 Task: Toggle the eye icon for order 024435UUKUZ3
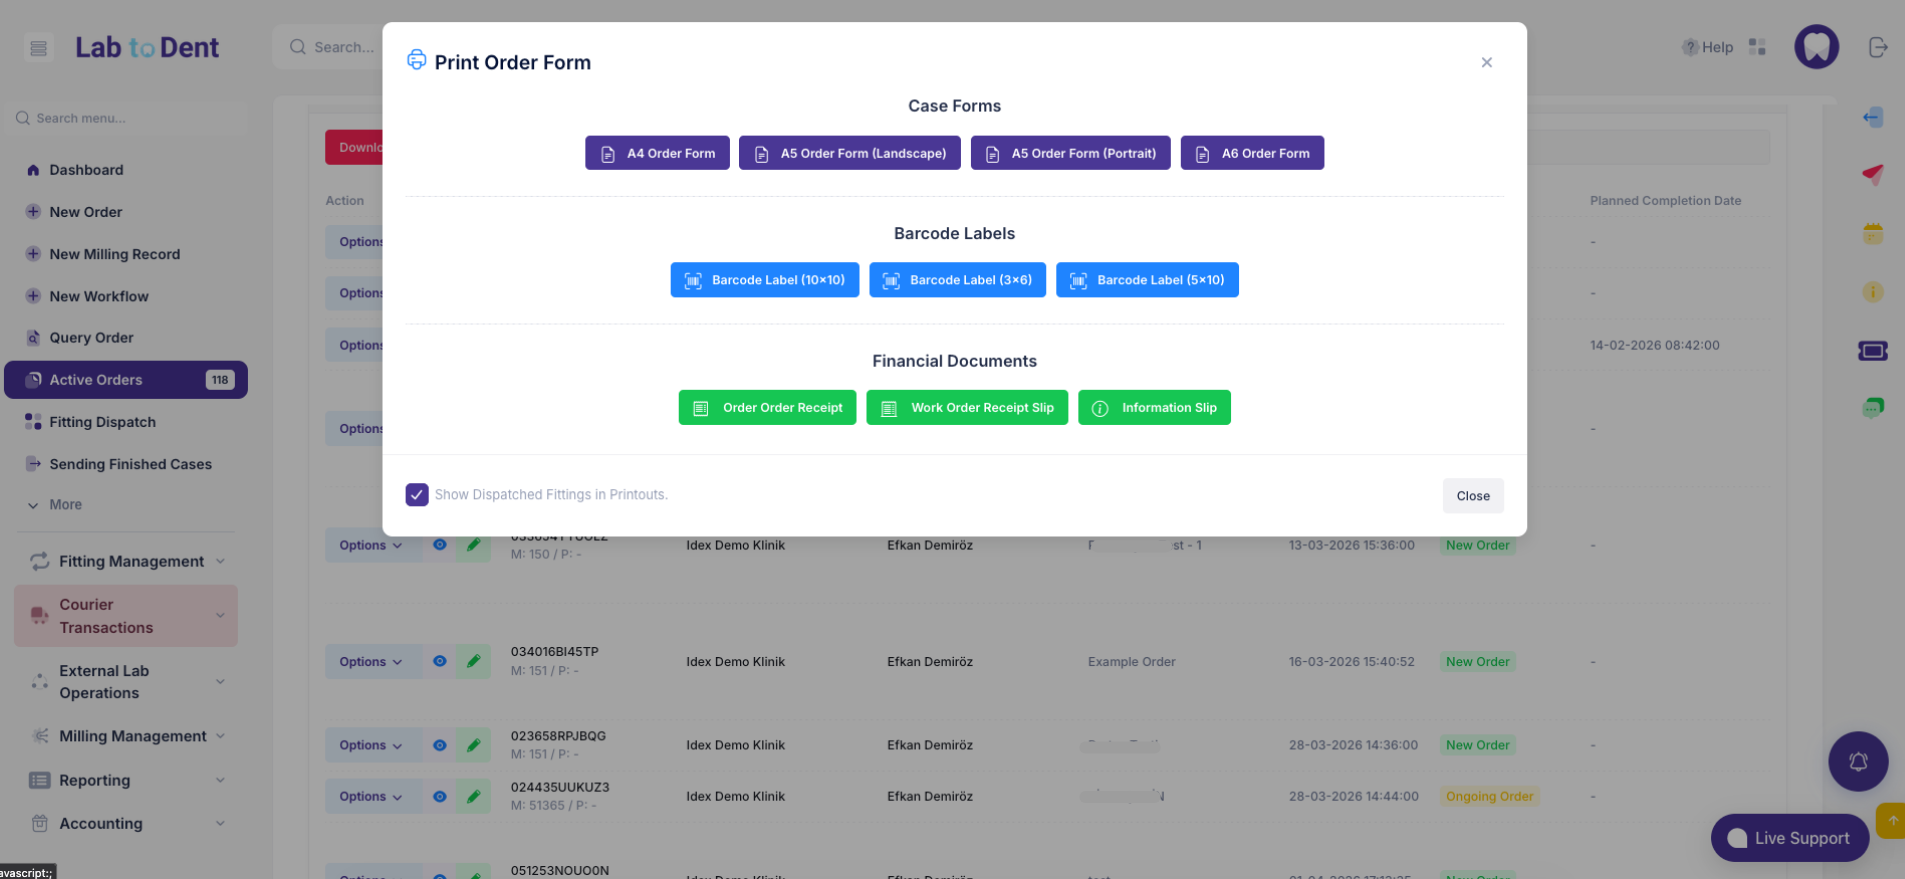pos(439,797)
